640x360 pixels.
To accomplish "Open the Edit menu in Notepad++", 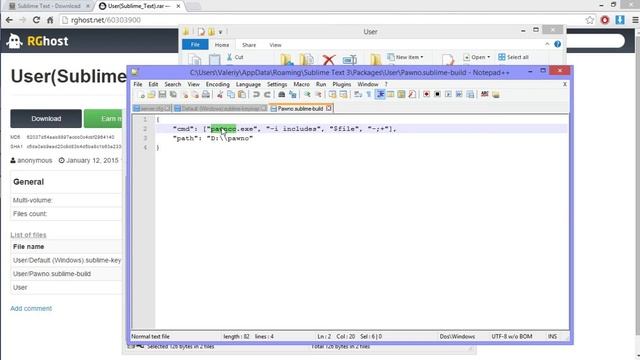I will pos(153,84).
